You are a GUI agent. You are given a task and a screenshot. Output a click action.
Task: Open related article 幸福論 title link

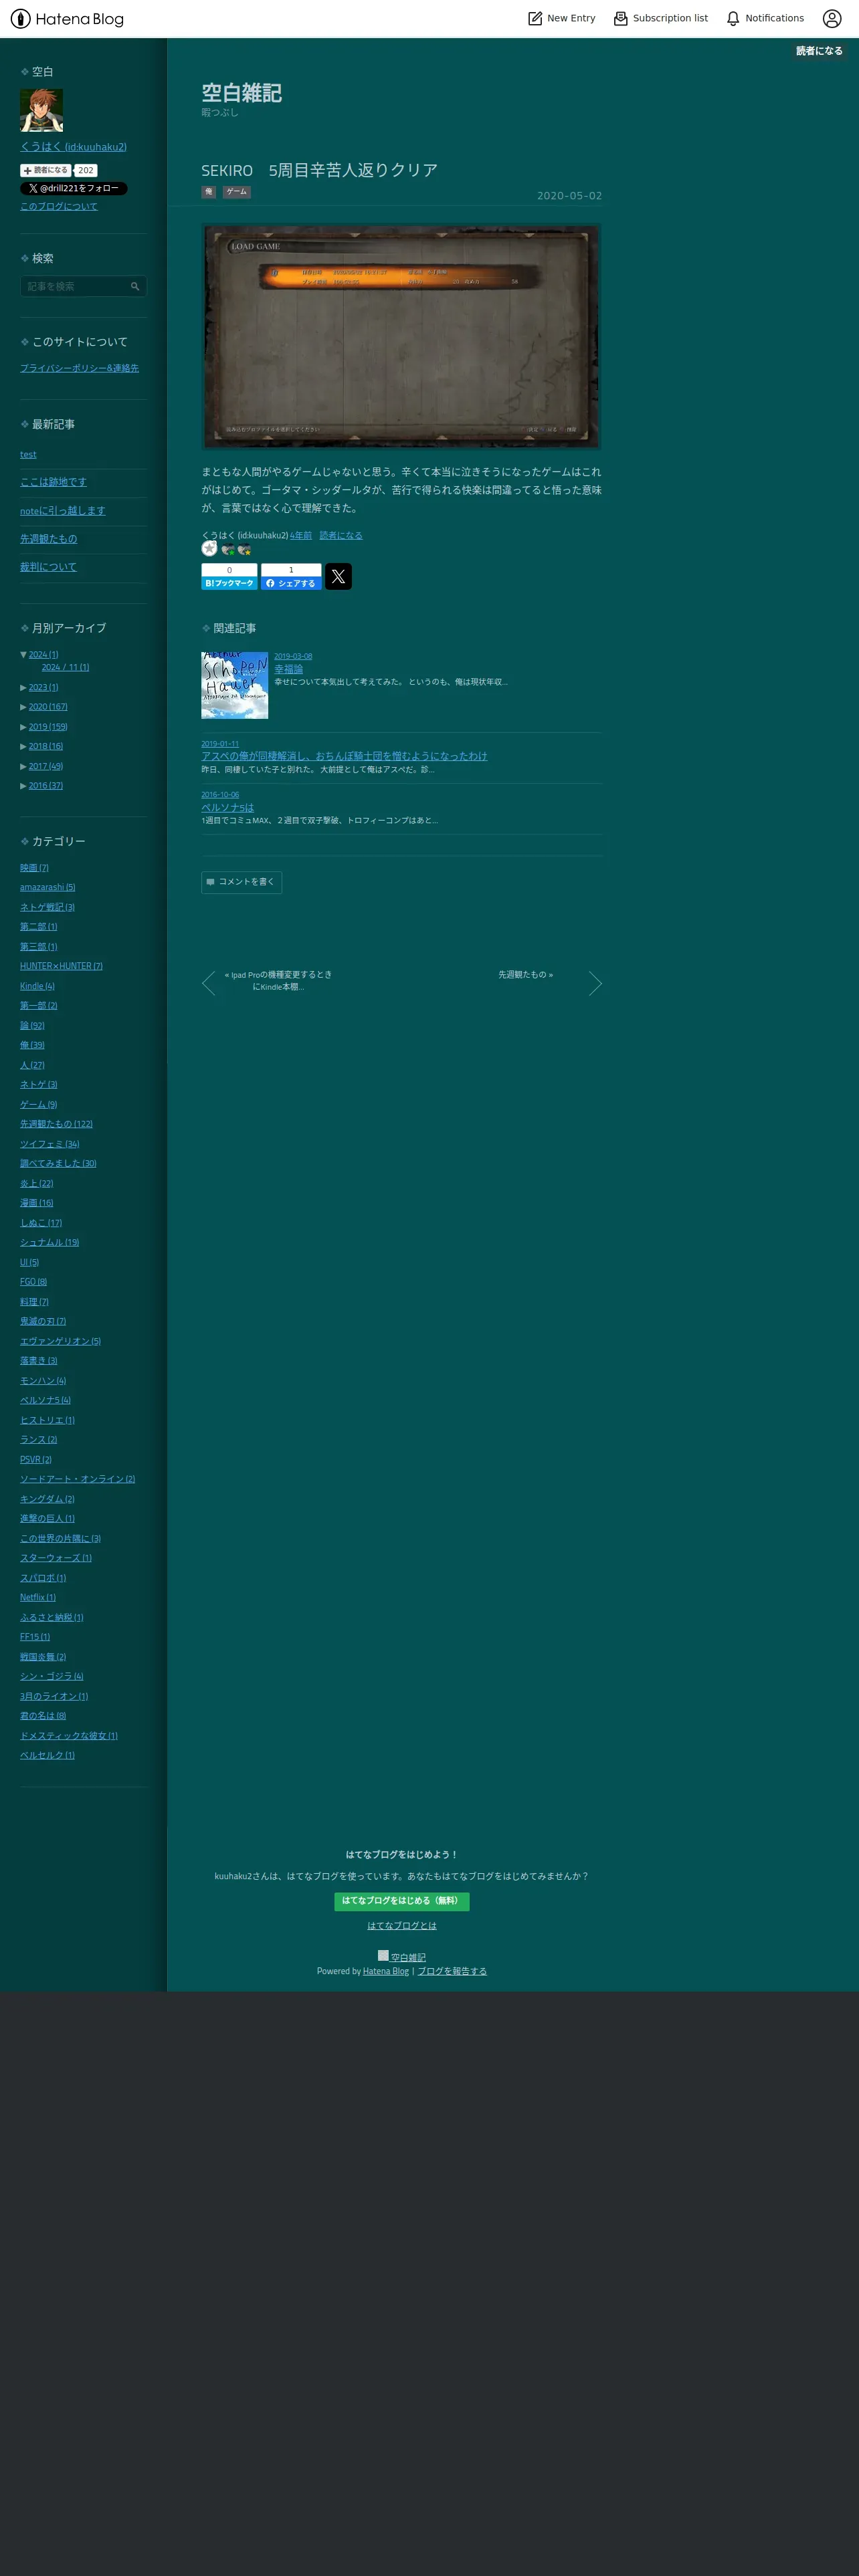(288, 669)
